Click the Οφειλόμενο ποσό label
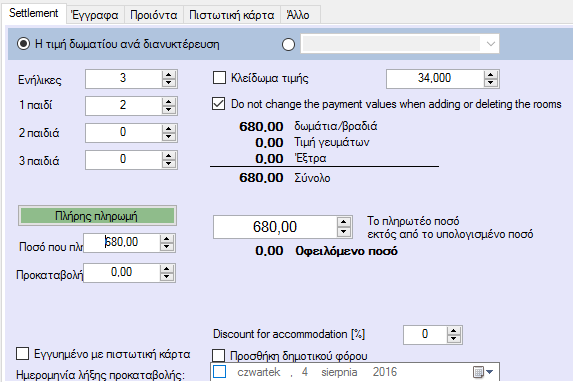Image resolution: width=573 pixels, height=382 pixels. click(x=346, y=251)
